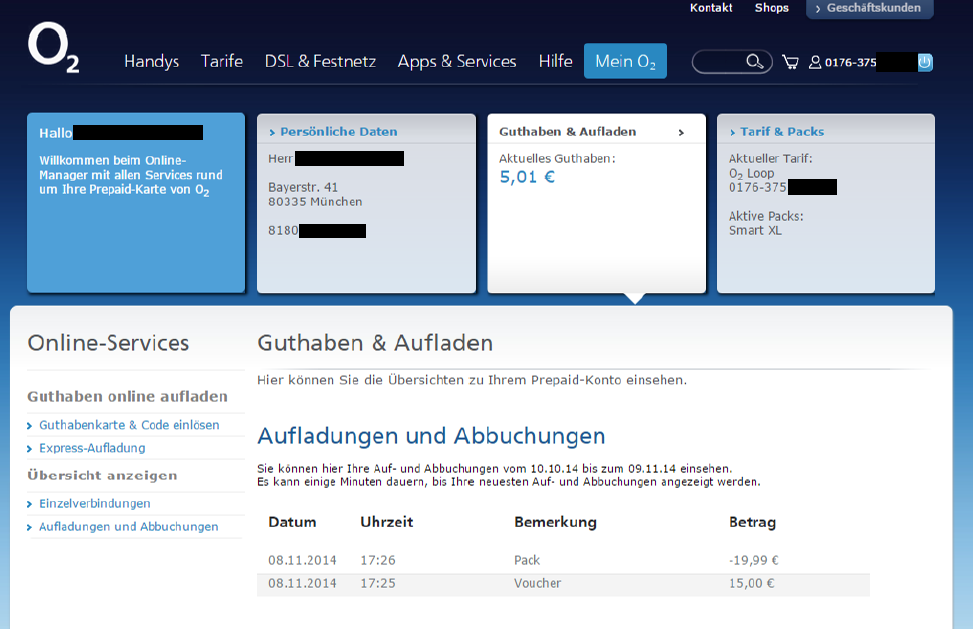The image size is (973, 632).
Task: Open Aufladungen und Abbuchungen sidebar link
Action: tap(128, 526)
